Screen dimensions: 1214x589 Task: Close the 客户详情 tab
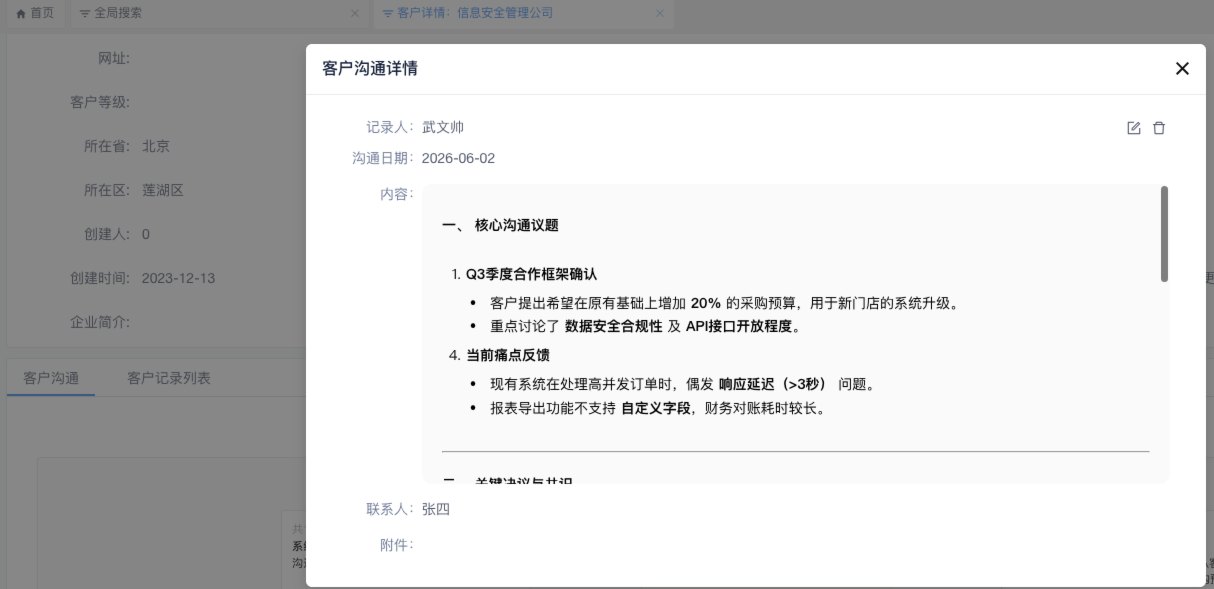pyautogui.click(x=659, y=13)
